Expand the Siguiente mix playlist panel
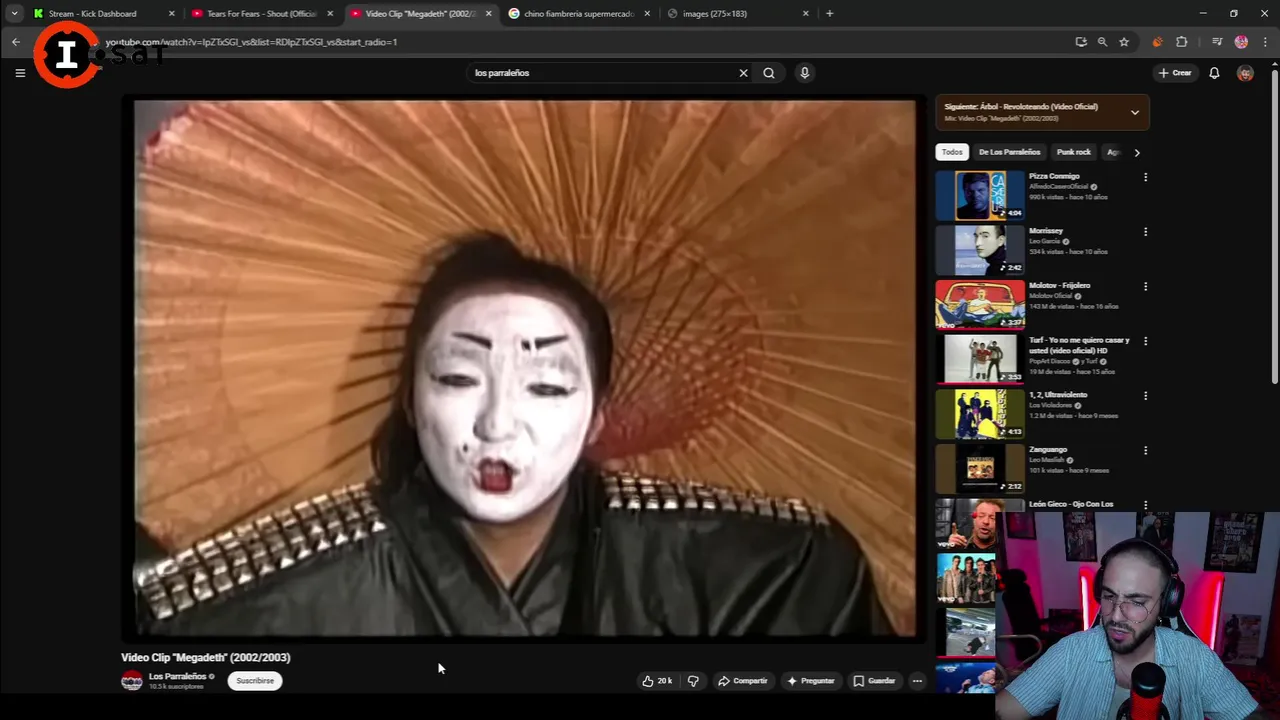This screenshot has height=720, width=1280. (x=1135, y=113)
